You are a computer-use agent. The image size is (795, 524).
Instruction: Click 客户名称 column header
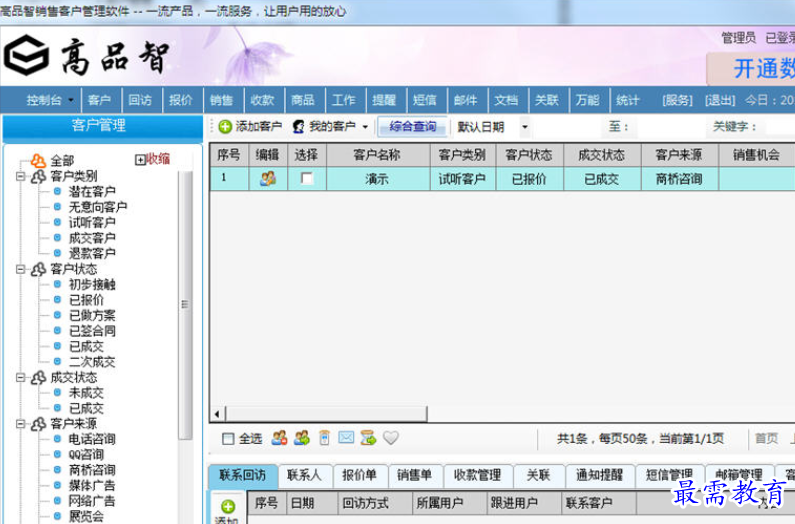click(x=378, y=155)
